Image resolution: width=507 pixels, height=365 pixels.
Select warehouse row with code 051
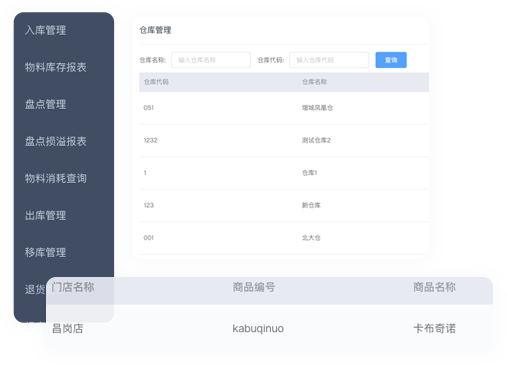[284, 108]
